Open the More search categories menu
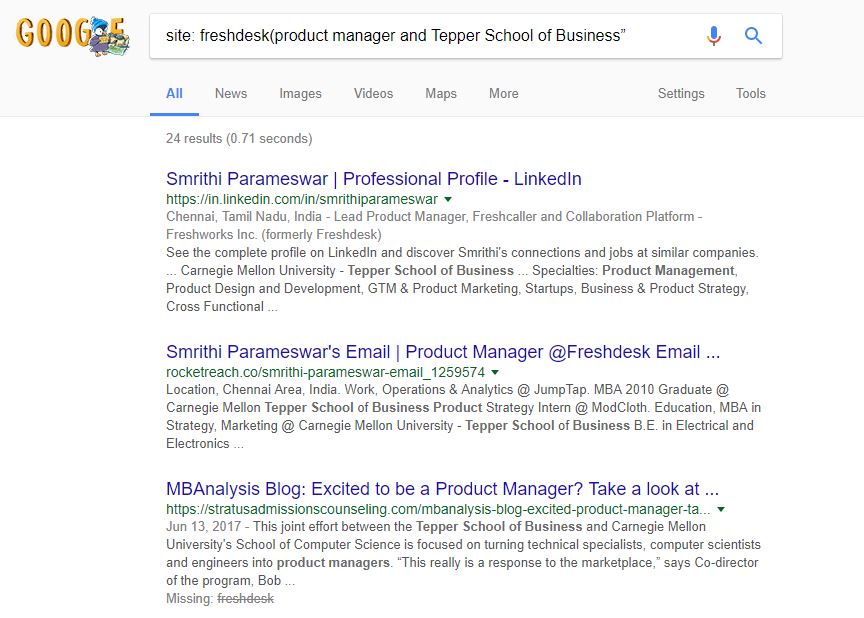 pyautogui.click(x=504, y=94)
